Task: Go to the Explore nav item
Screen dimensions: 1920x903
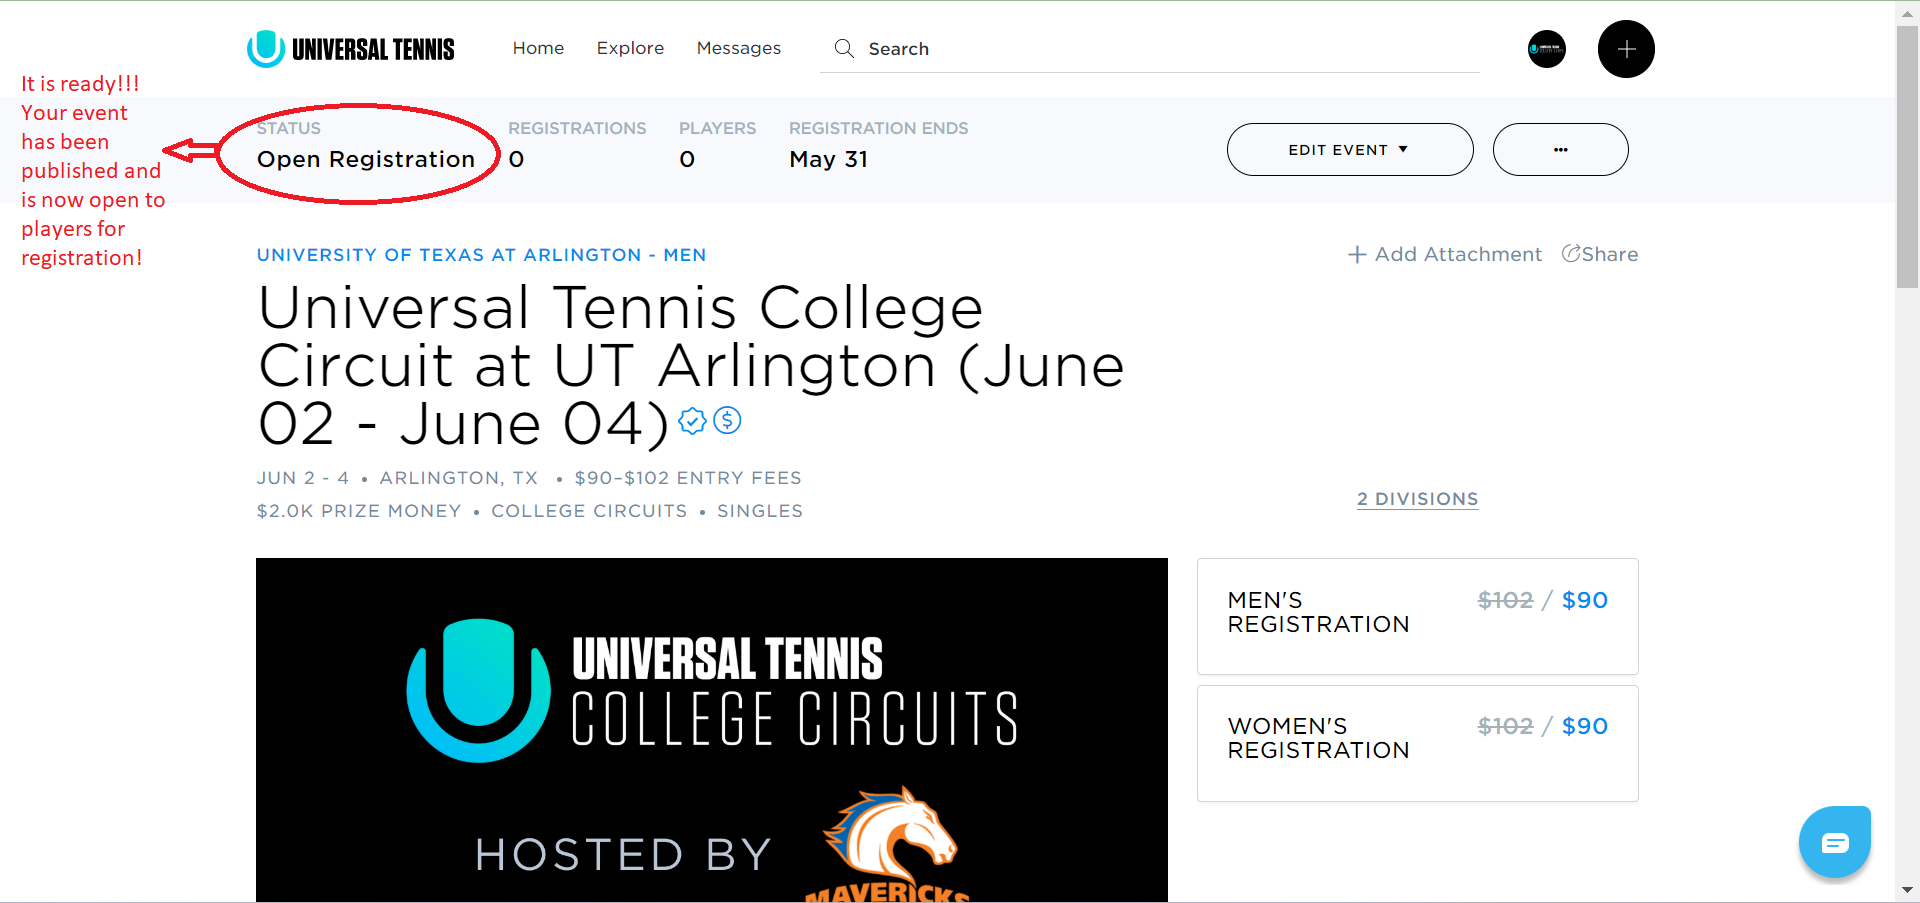Action: pos(630,48)
